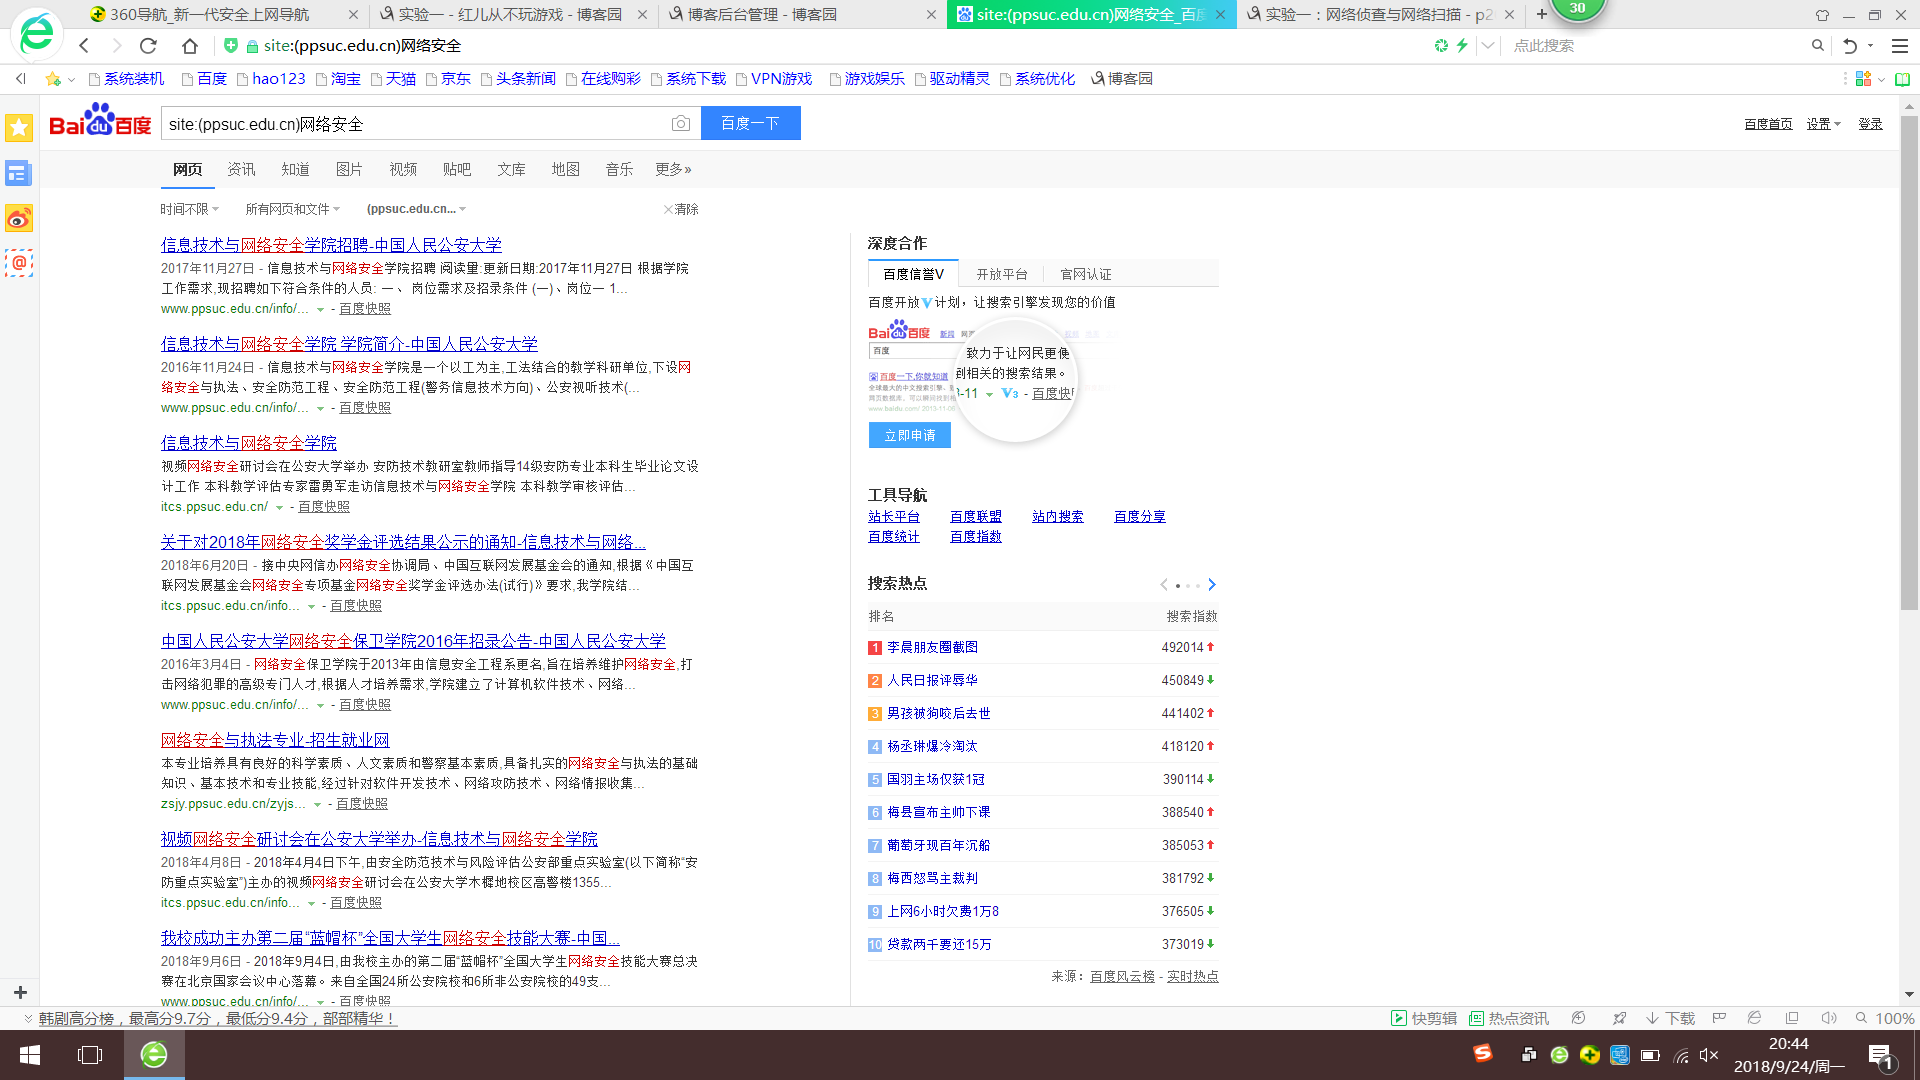Open the 信息技术与网络安全学院 result link
The image size is (1920, 1080).
(248, 442)
